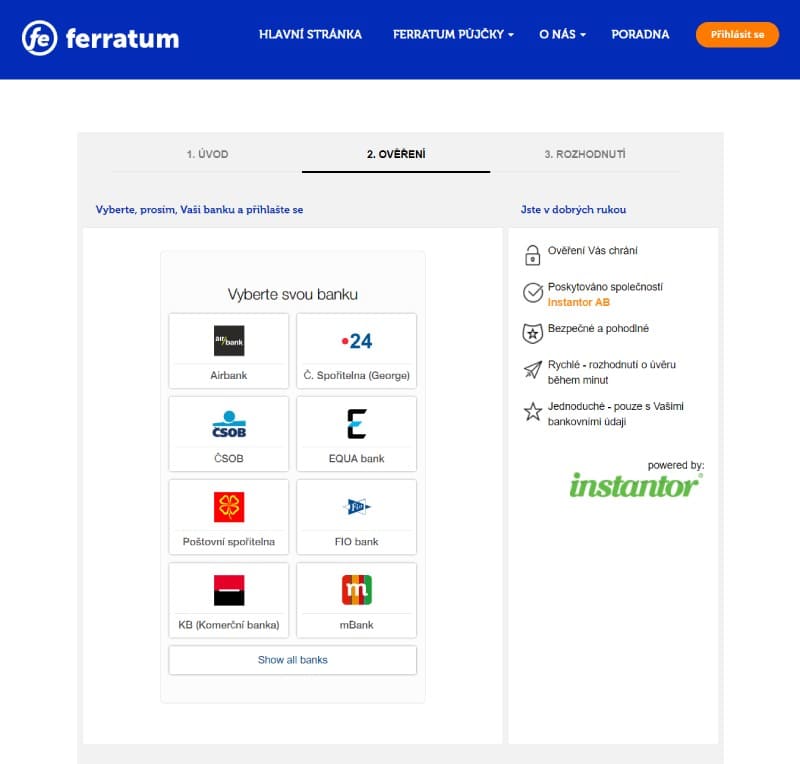
Task: Click the KB (Komerční banka) label
Action: 229,625
